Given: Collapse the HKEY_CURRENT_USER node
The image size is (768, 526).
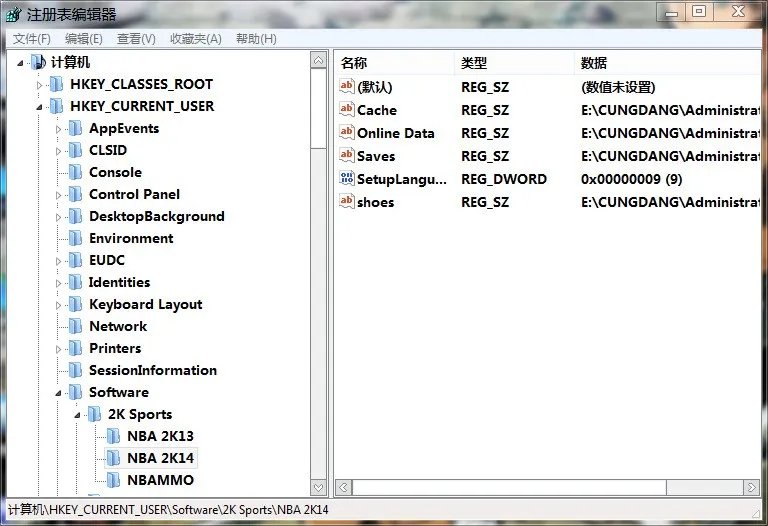Looking at the screenshot, I should pos(39,107).
